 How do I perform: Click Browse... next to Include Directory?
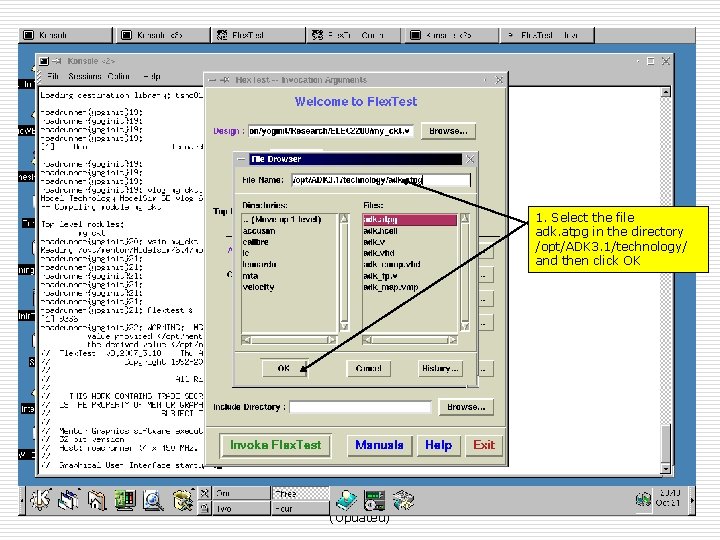pos(466,407)
